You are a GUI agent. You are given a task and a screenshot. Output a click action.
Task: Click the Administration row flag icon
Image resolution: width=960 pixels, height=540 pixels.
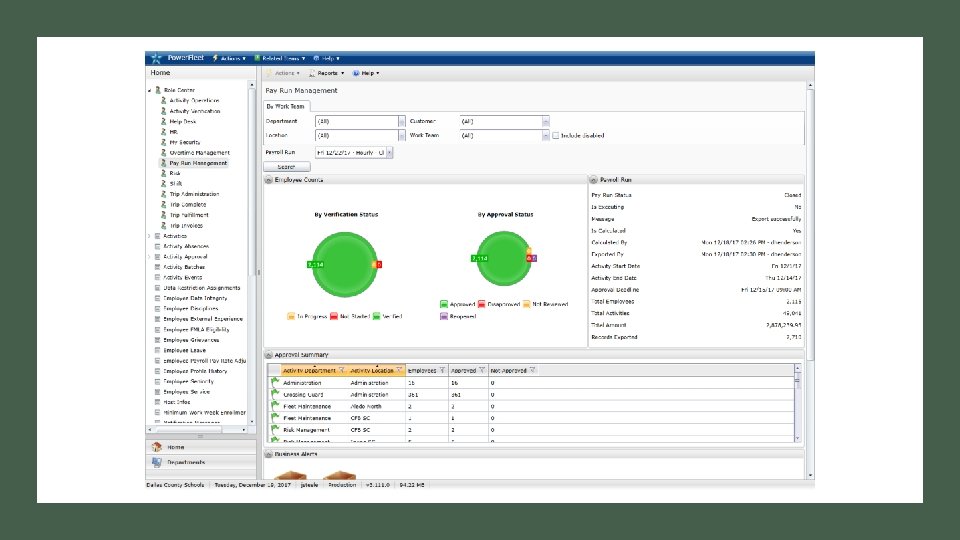pos(275,382)
